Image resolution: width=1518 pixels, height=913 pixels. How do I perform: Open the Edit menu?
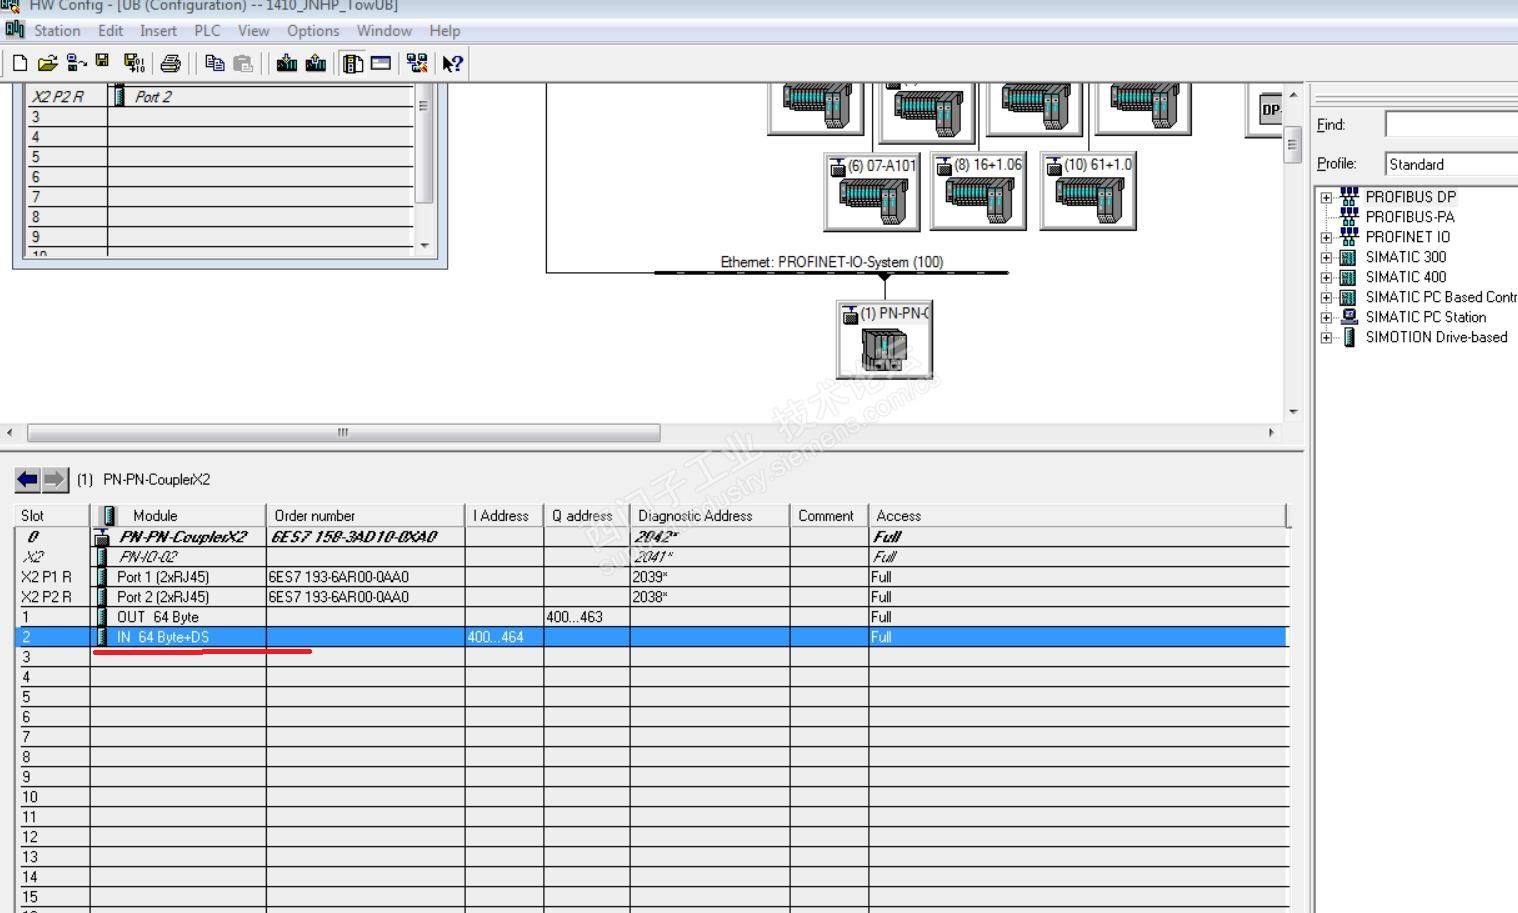[x=111, y=31]
